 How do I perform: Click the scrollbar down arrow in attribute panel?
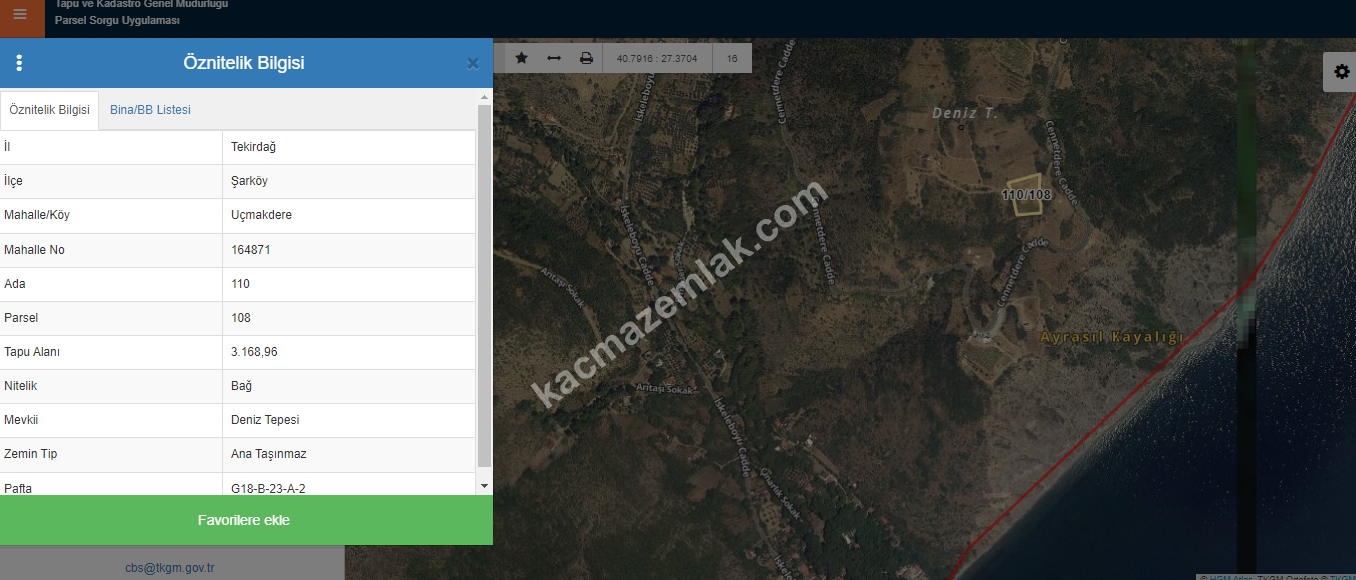tap(485, 486)
